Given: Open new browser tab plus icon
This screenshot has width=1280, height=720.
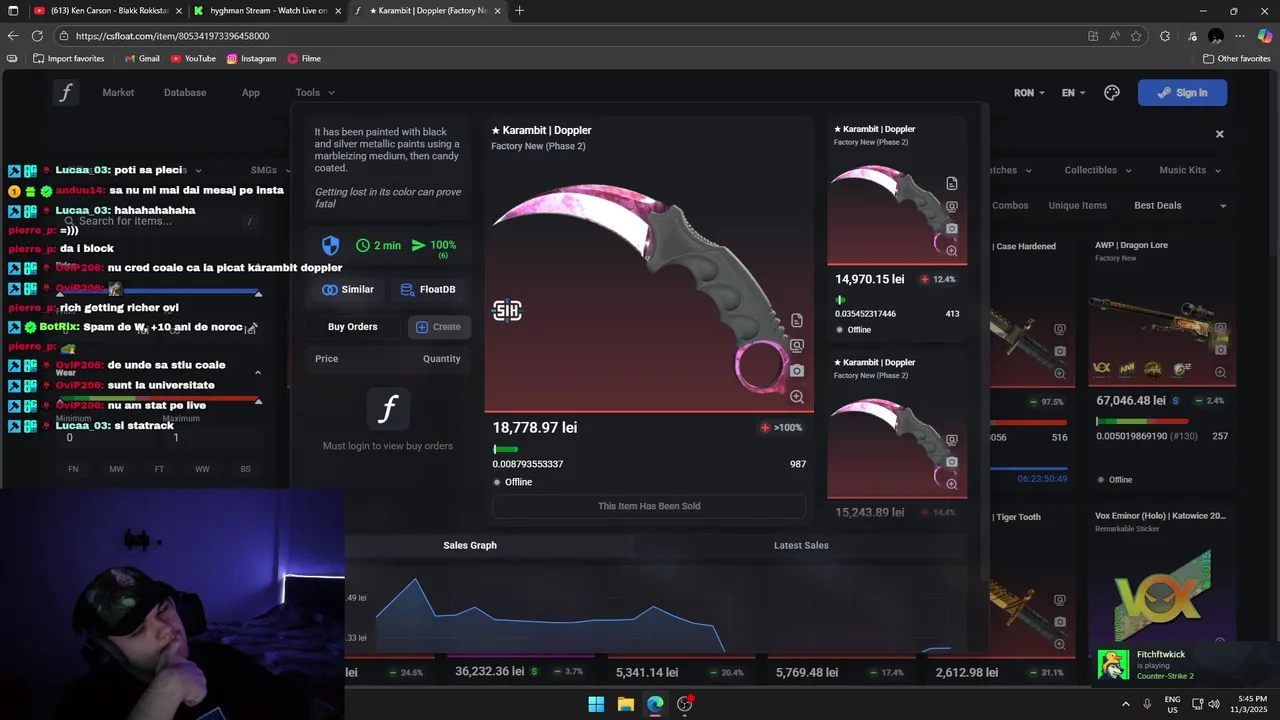Looking at the screenshot, I should point(519,11).
